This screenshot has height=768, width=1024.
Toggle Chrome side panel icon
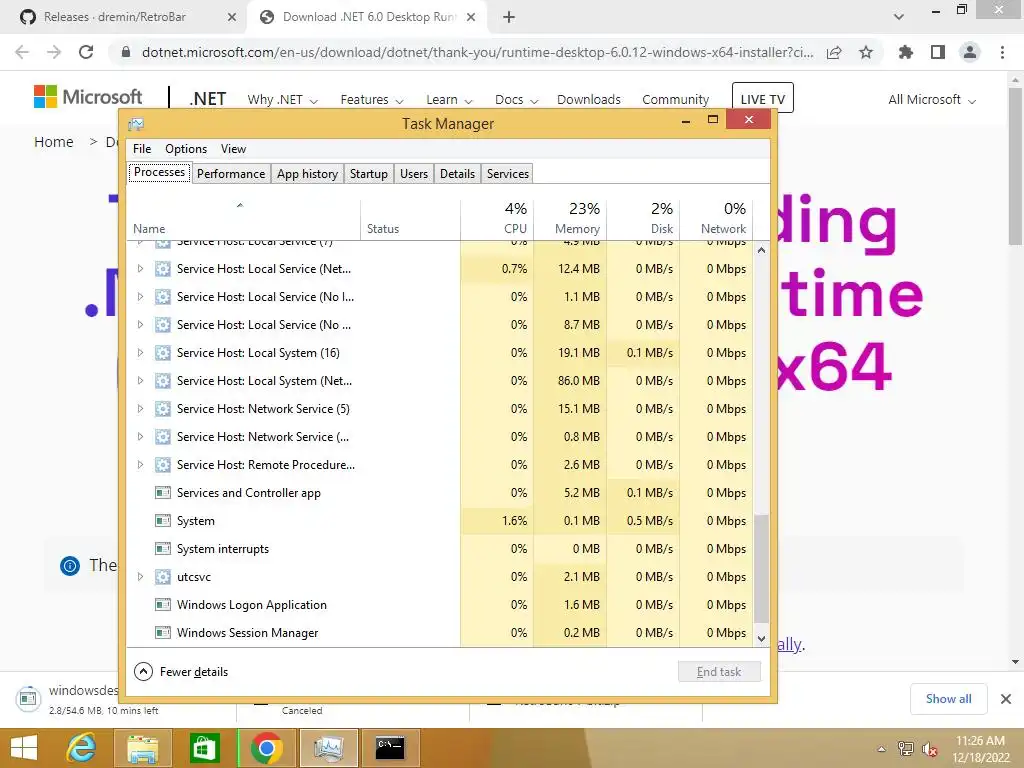point(938,52)
